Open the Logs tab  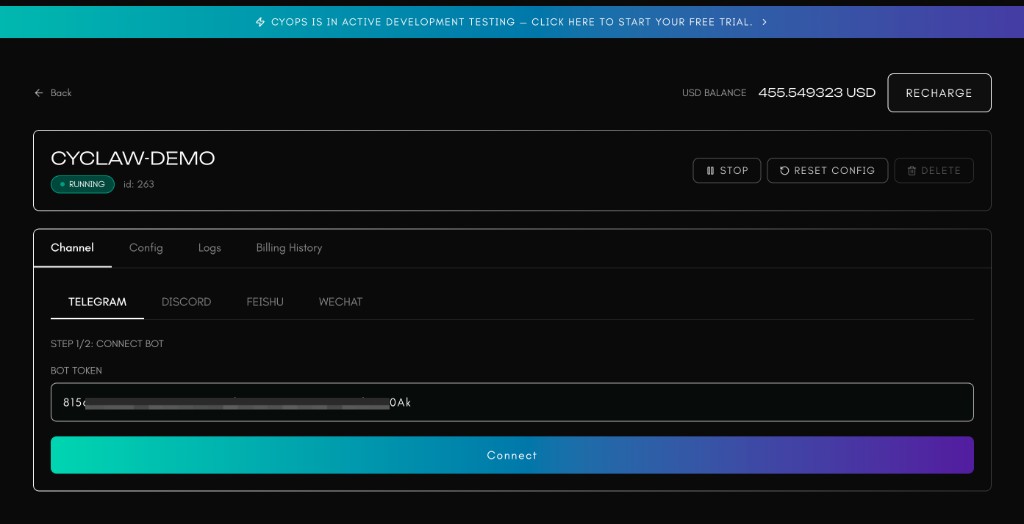tap(210, 248)
